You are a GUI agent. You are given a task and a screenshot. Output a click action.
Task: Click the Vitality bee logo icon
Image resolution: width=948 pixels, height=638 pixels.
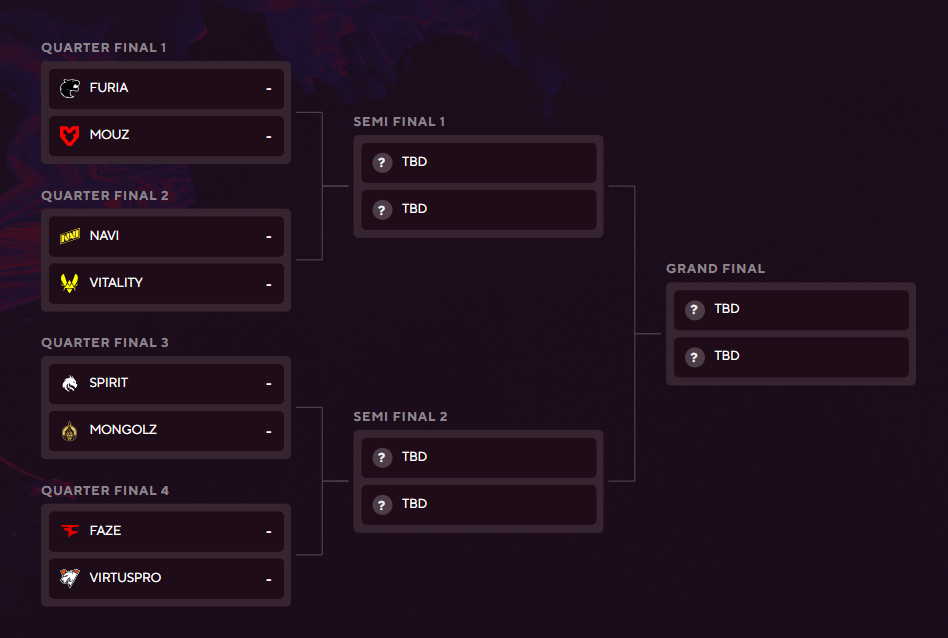point(70,283)
